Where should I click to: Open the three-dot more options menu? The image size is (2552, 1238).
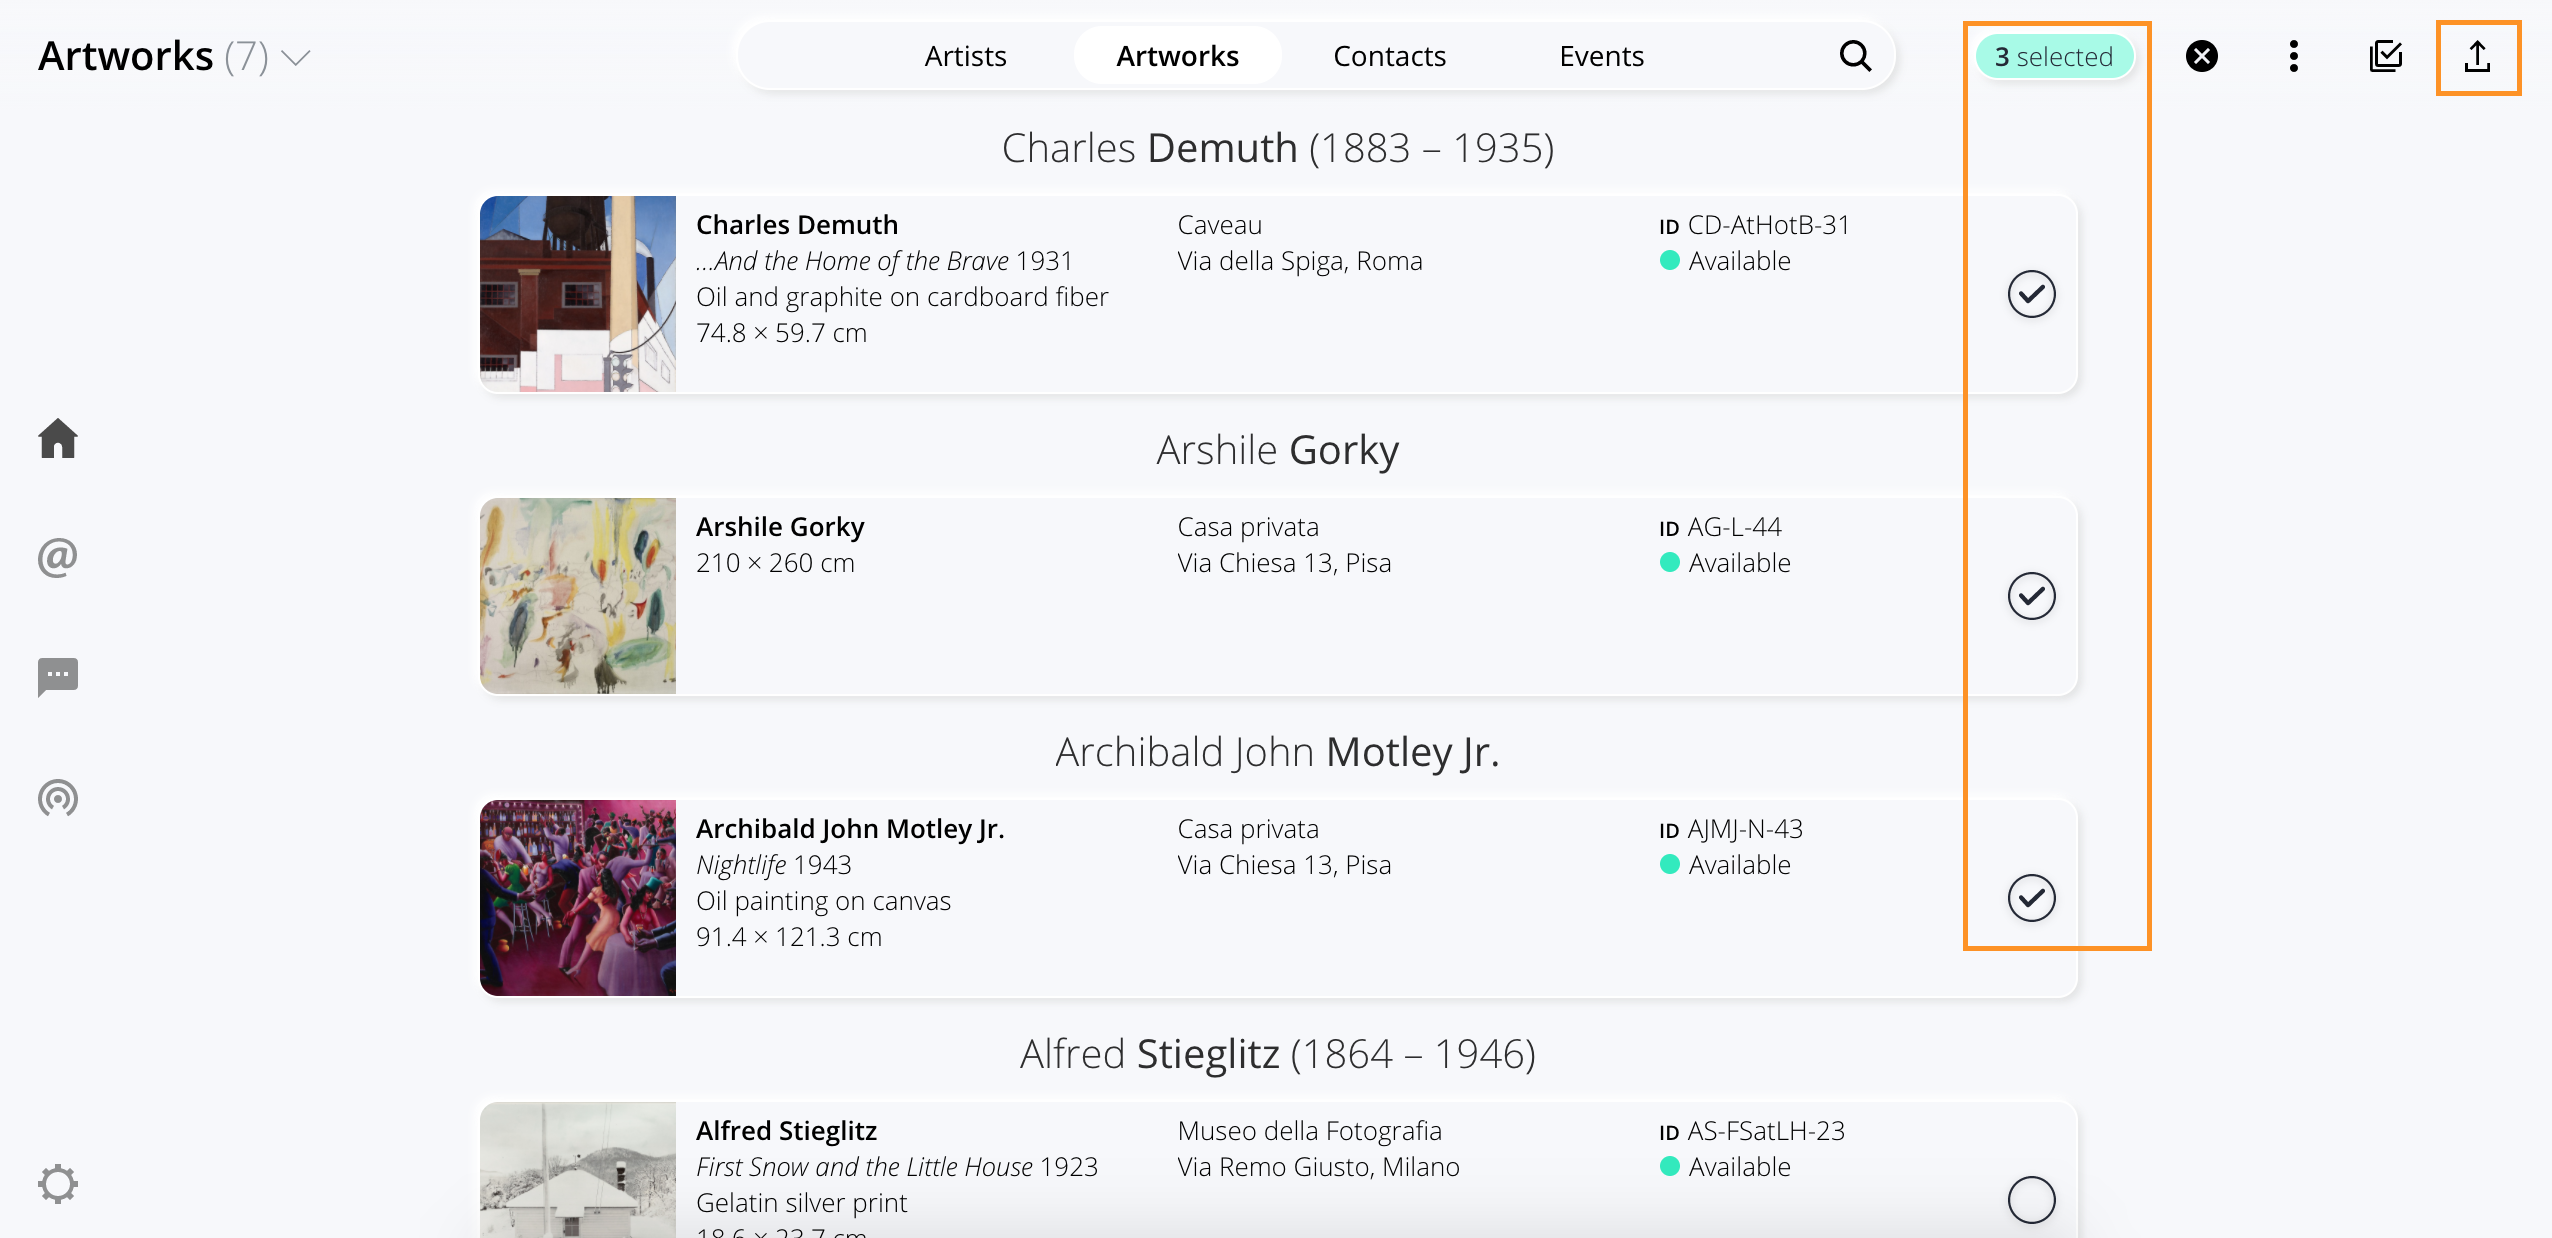click(2294, 56)
